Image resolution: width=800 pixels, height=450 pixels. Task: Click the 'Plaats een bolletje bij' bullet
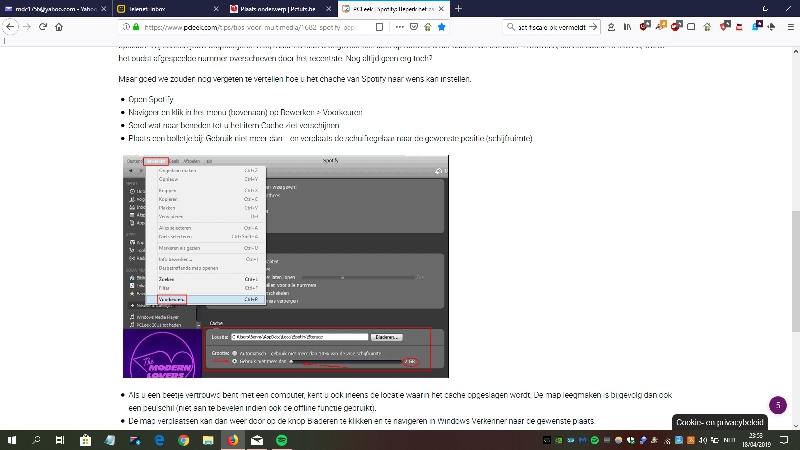coord(330,138)
